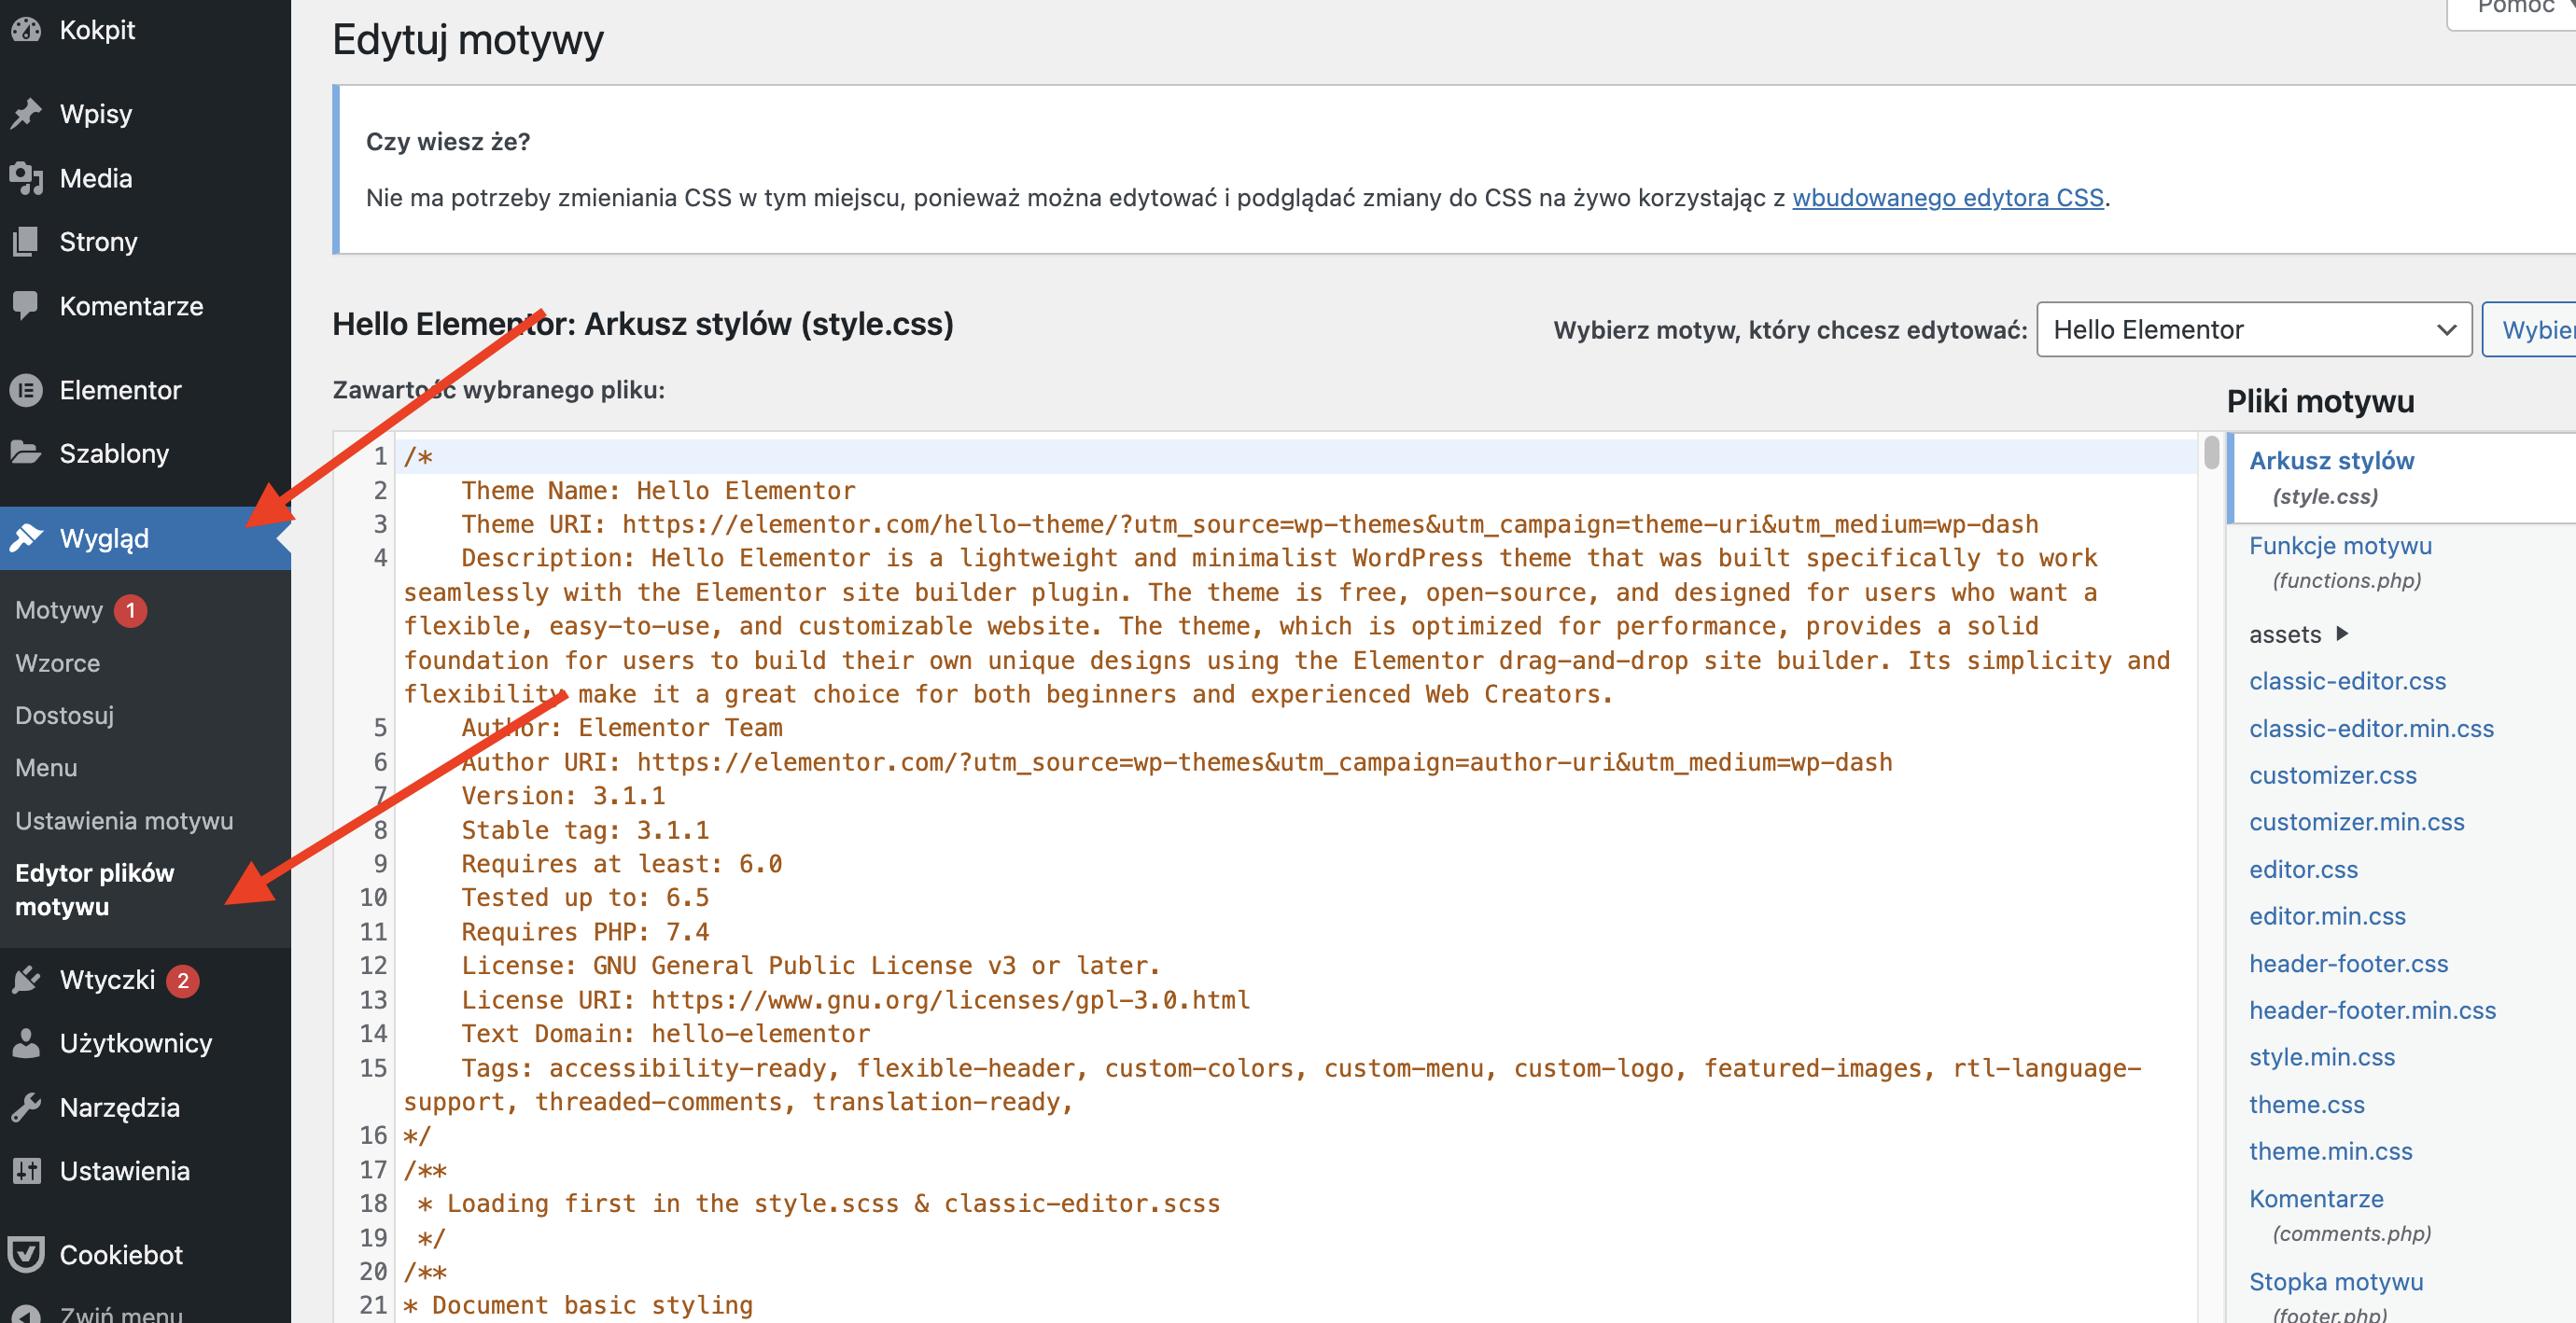Click the 'Version: 3.1.1' code line

tap(562, 796)
